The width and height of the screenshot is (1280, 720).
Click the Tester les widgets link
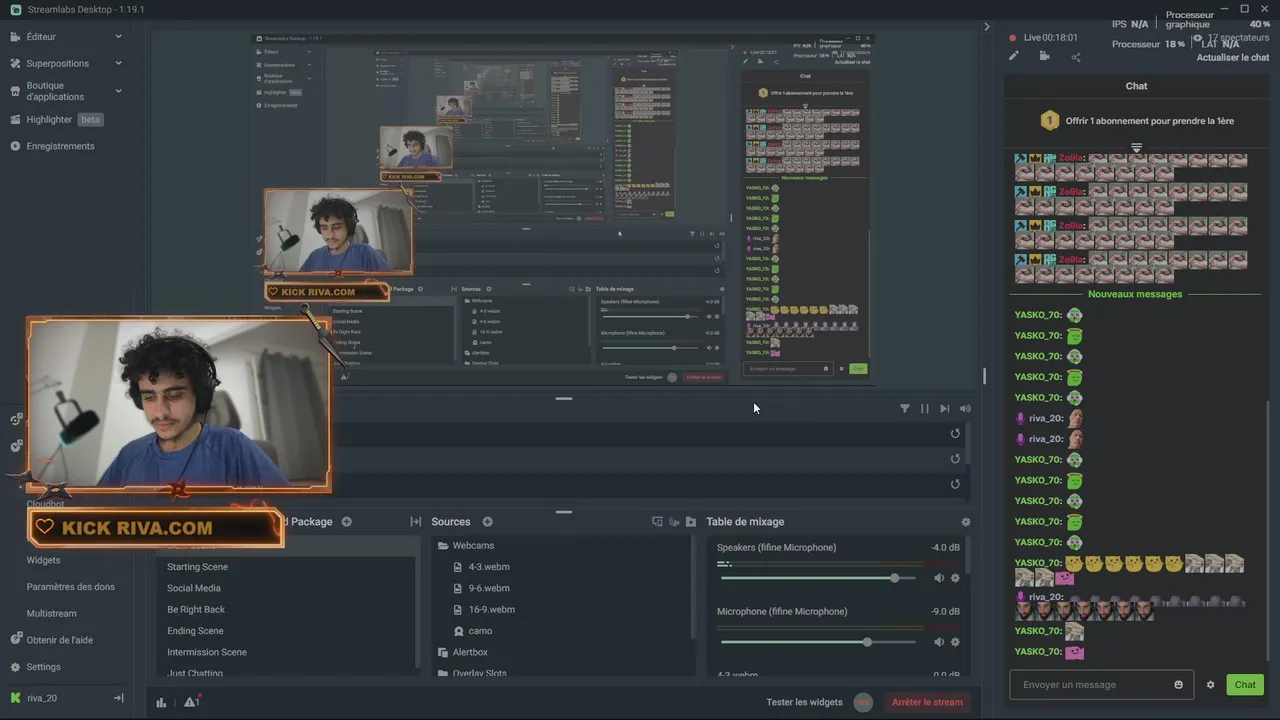[804, 702]
